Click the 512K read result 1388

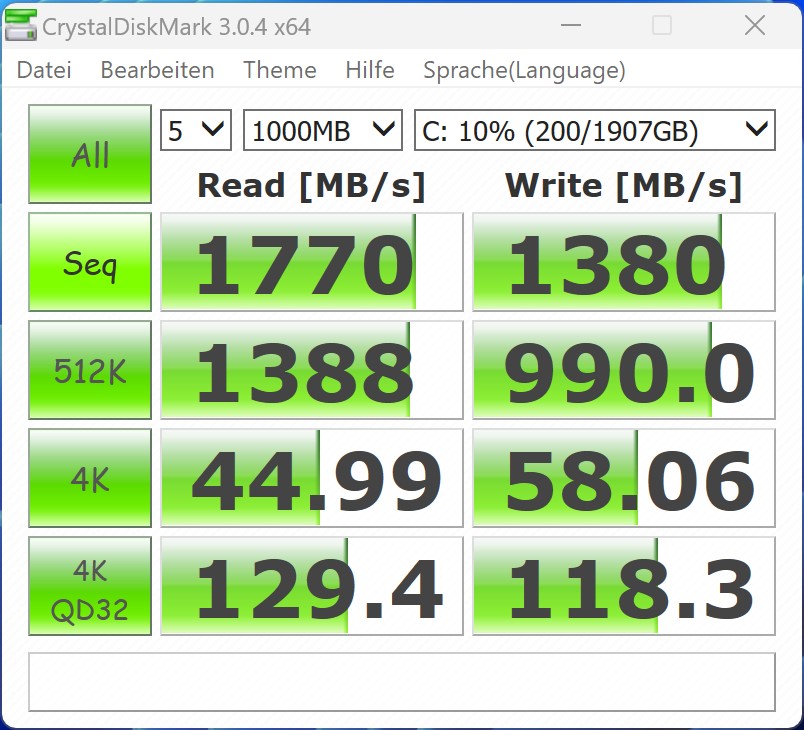pos(312,370)
